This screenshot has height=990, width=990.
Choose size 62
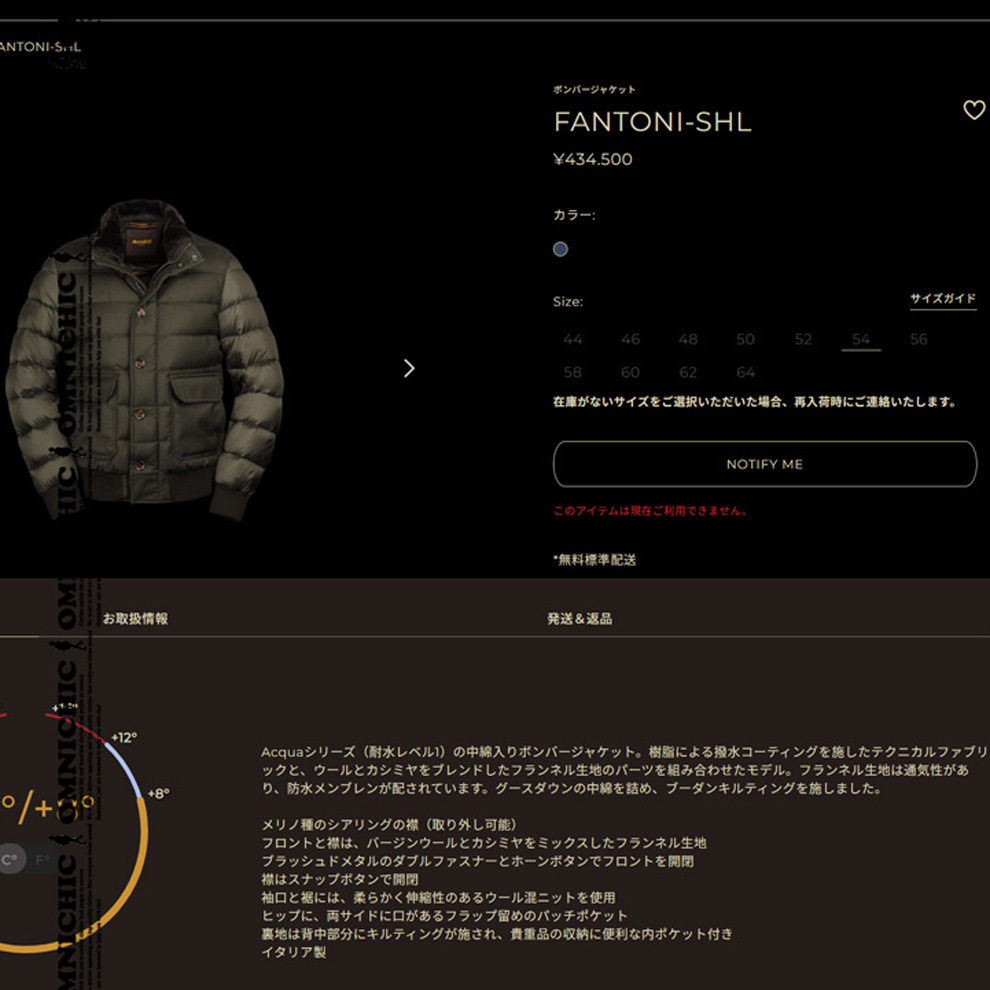coord(688,373)
